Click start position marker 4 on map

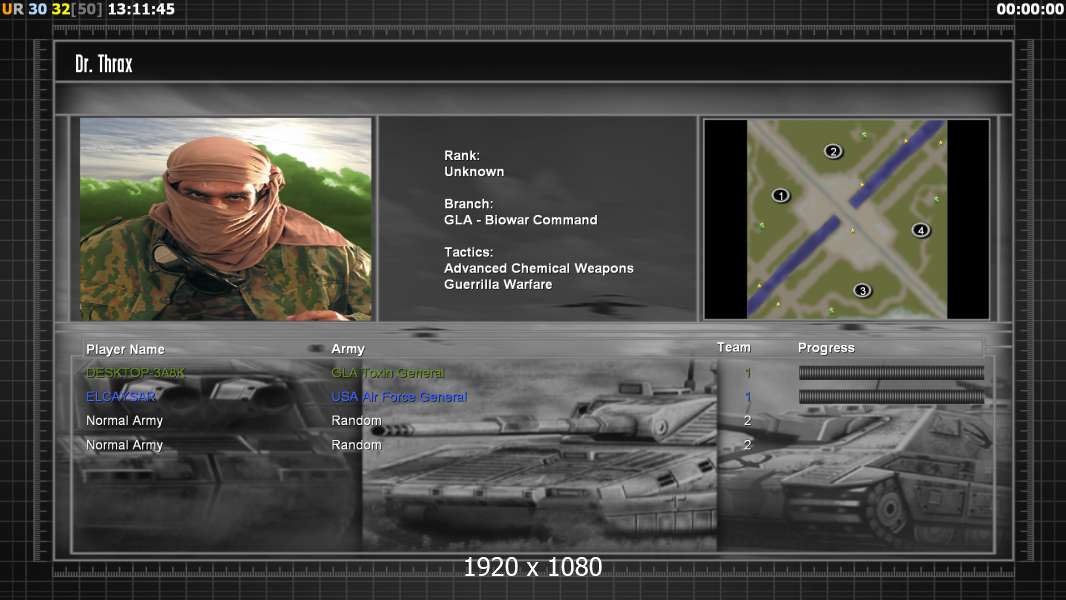click(x=921, y=230)
